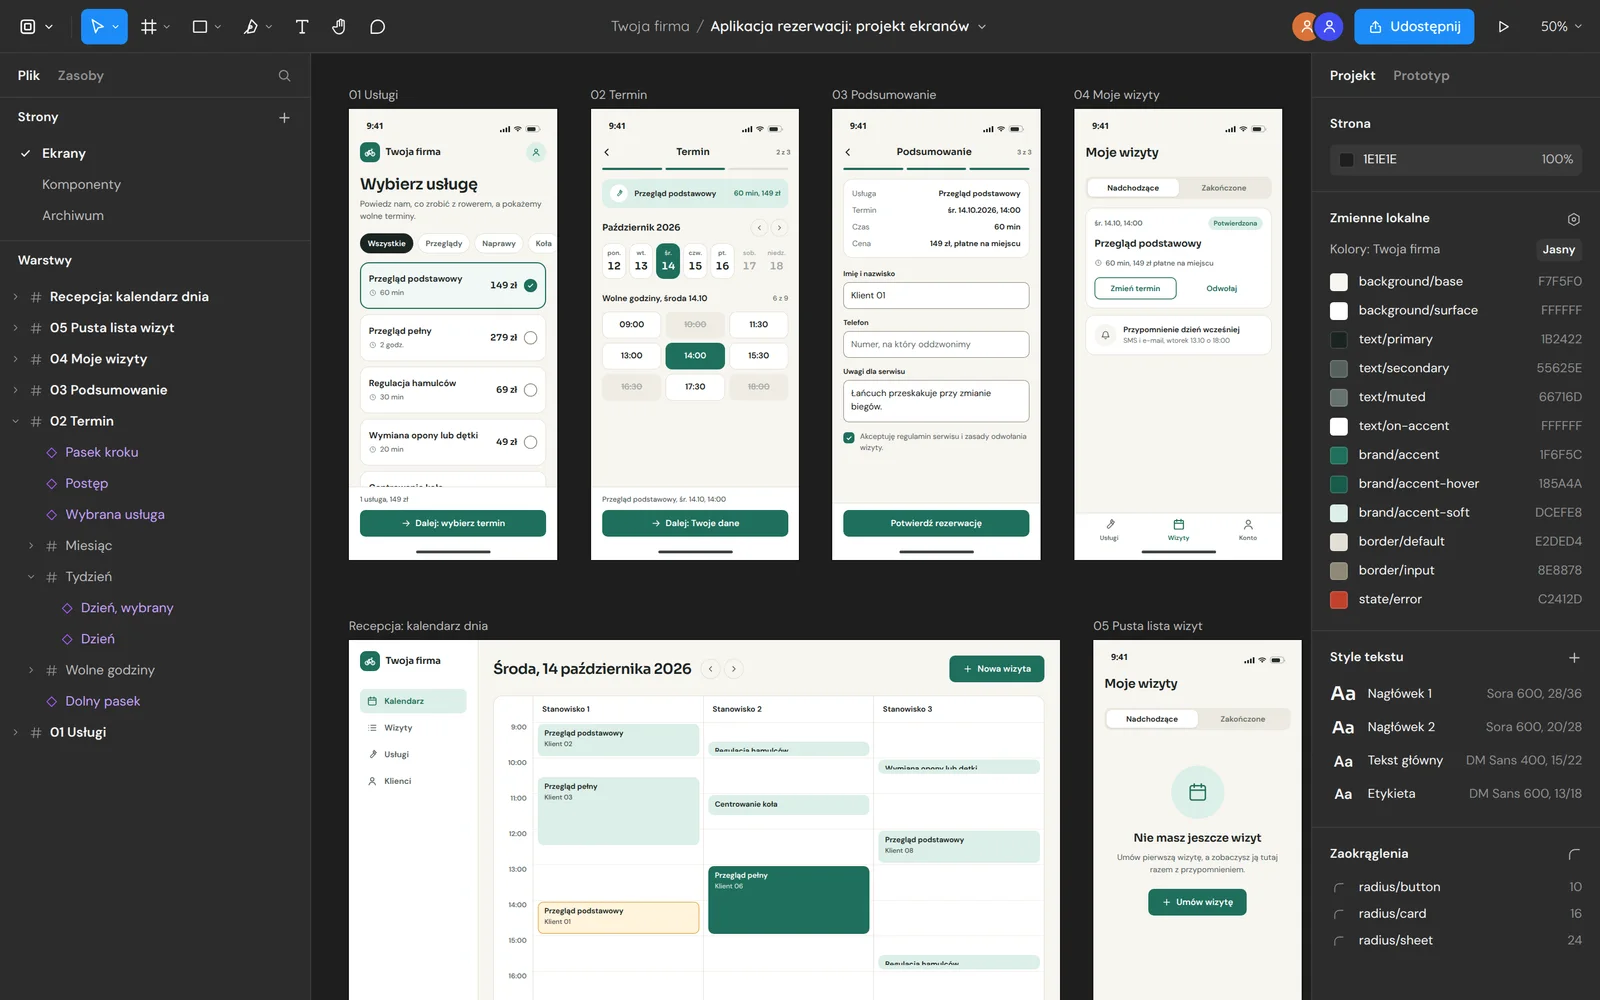Collapse the 02 Termin layer
This screenshot has width=1600, height=1000.
pyautogui.click(x=15, y=422)
